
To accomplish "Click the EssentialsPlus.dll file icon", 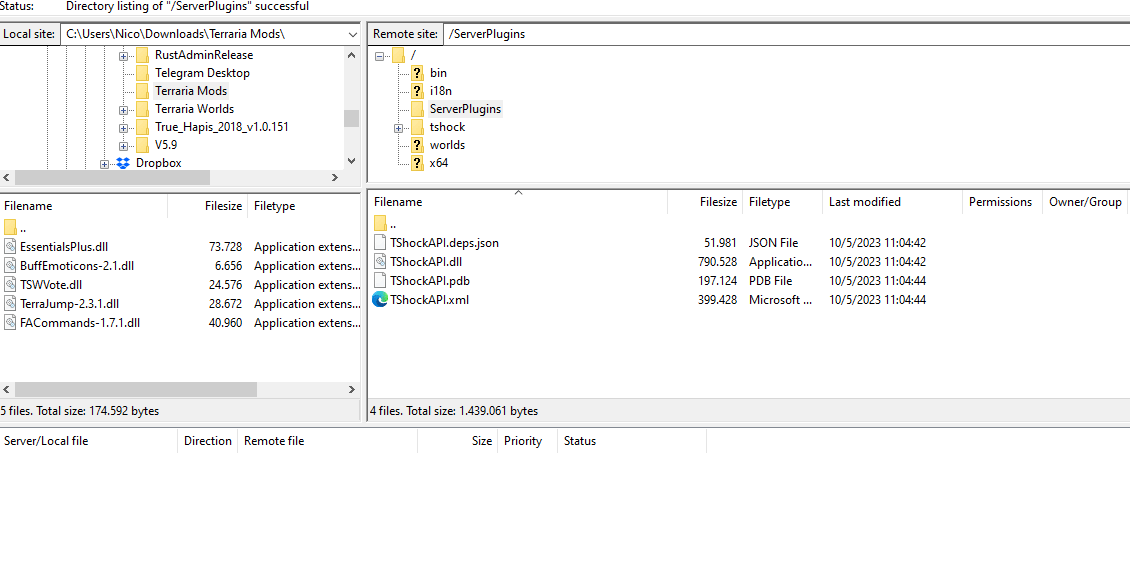I will [10, 247].
